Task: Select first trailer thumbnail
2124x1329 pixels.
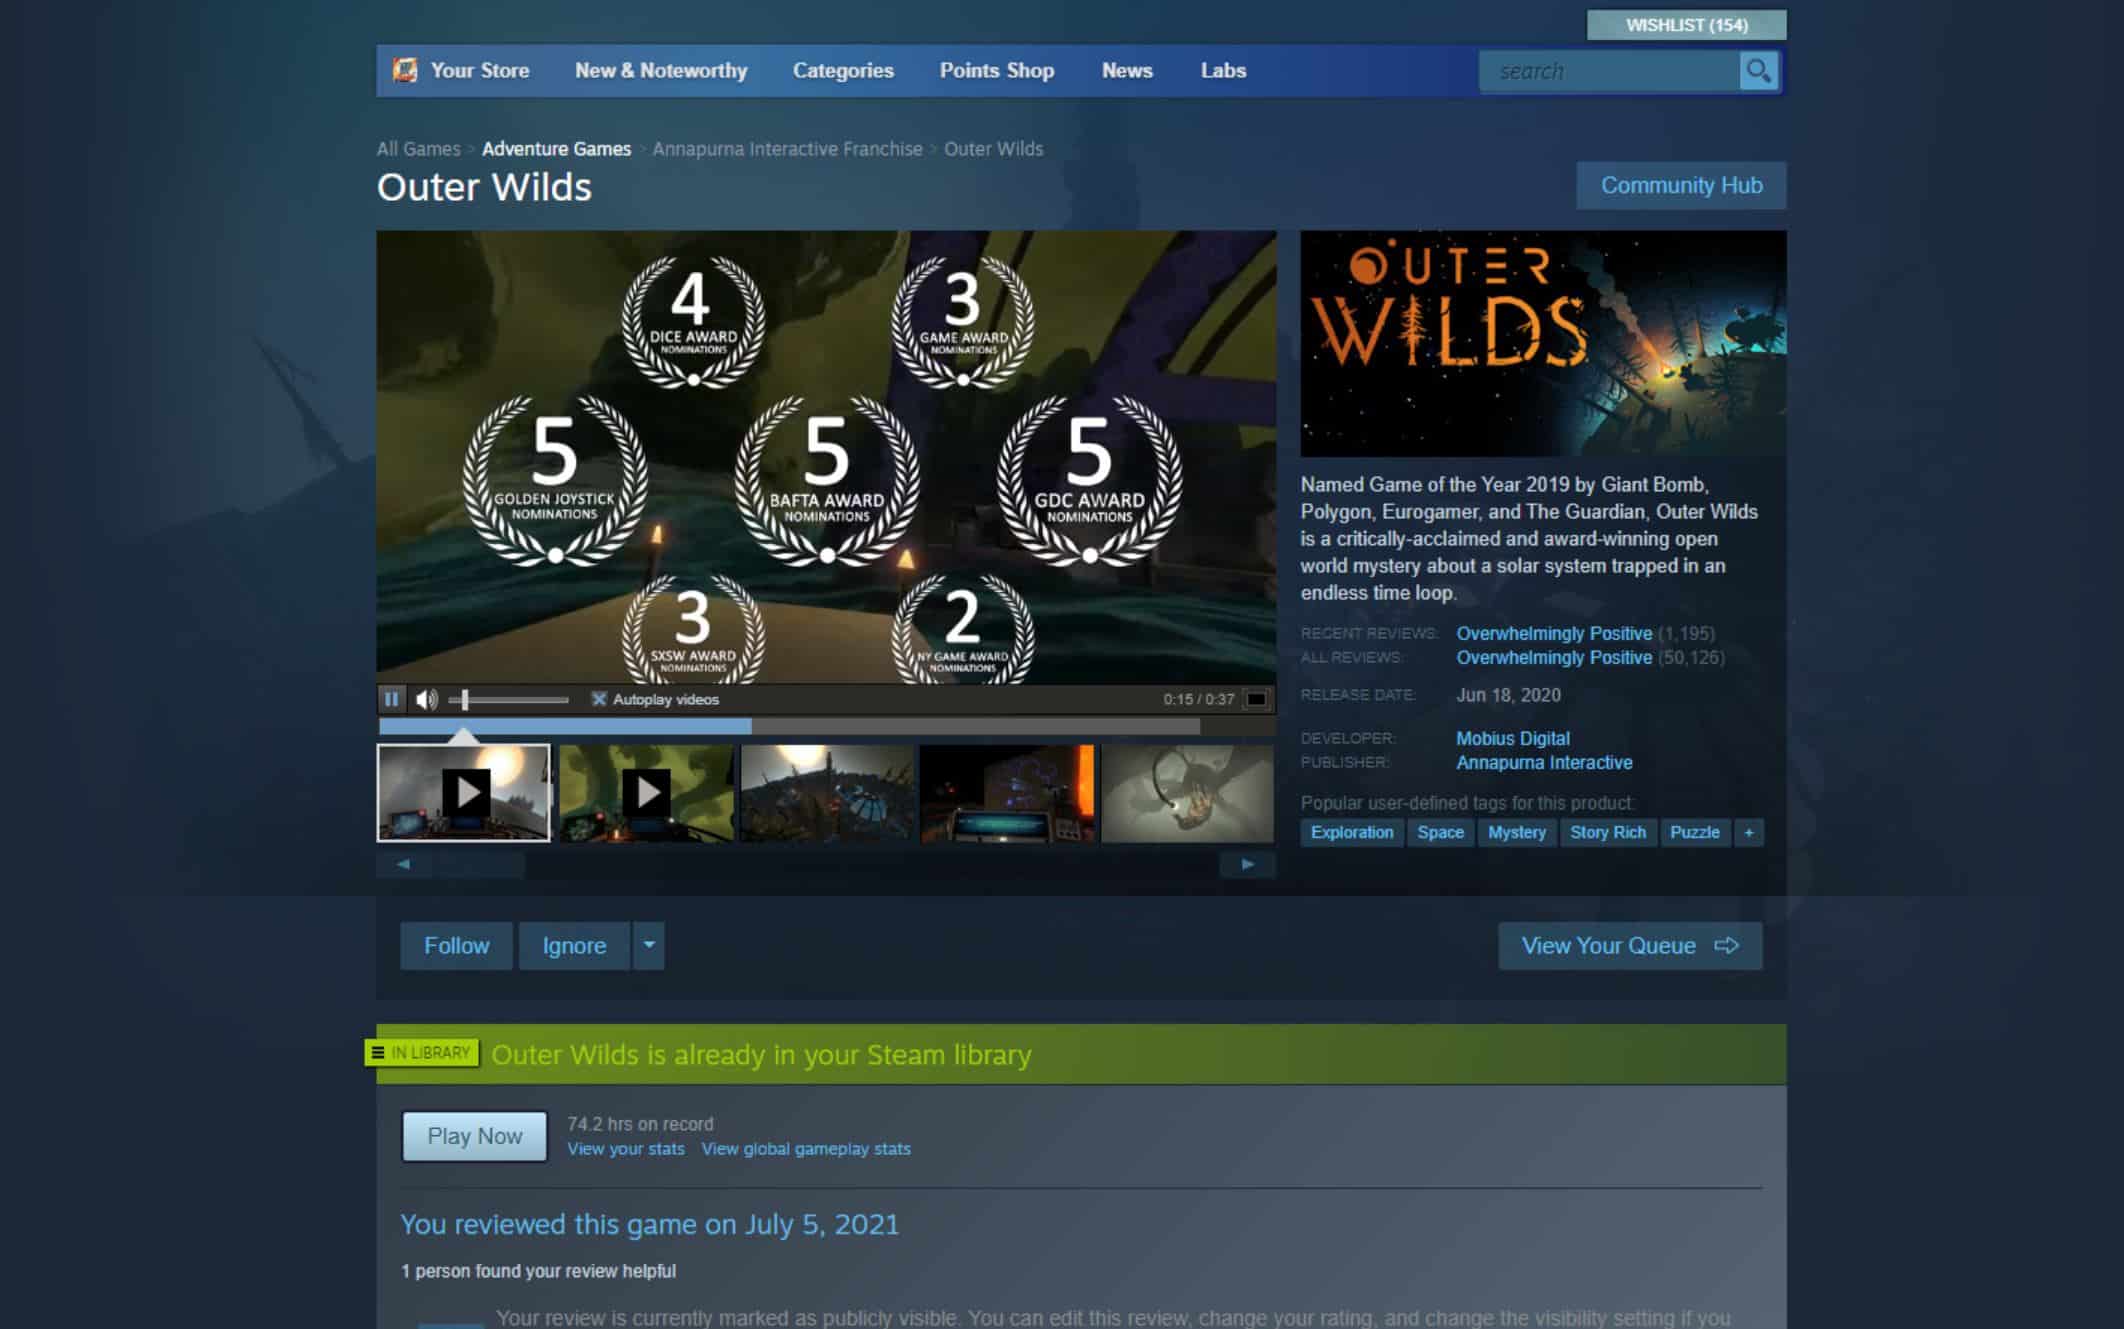Action: 463,793
